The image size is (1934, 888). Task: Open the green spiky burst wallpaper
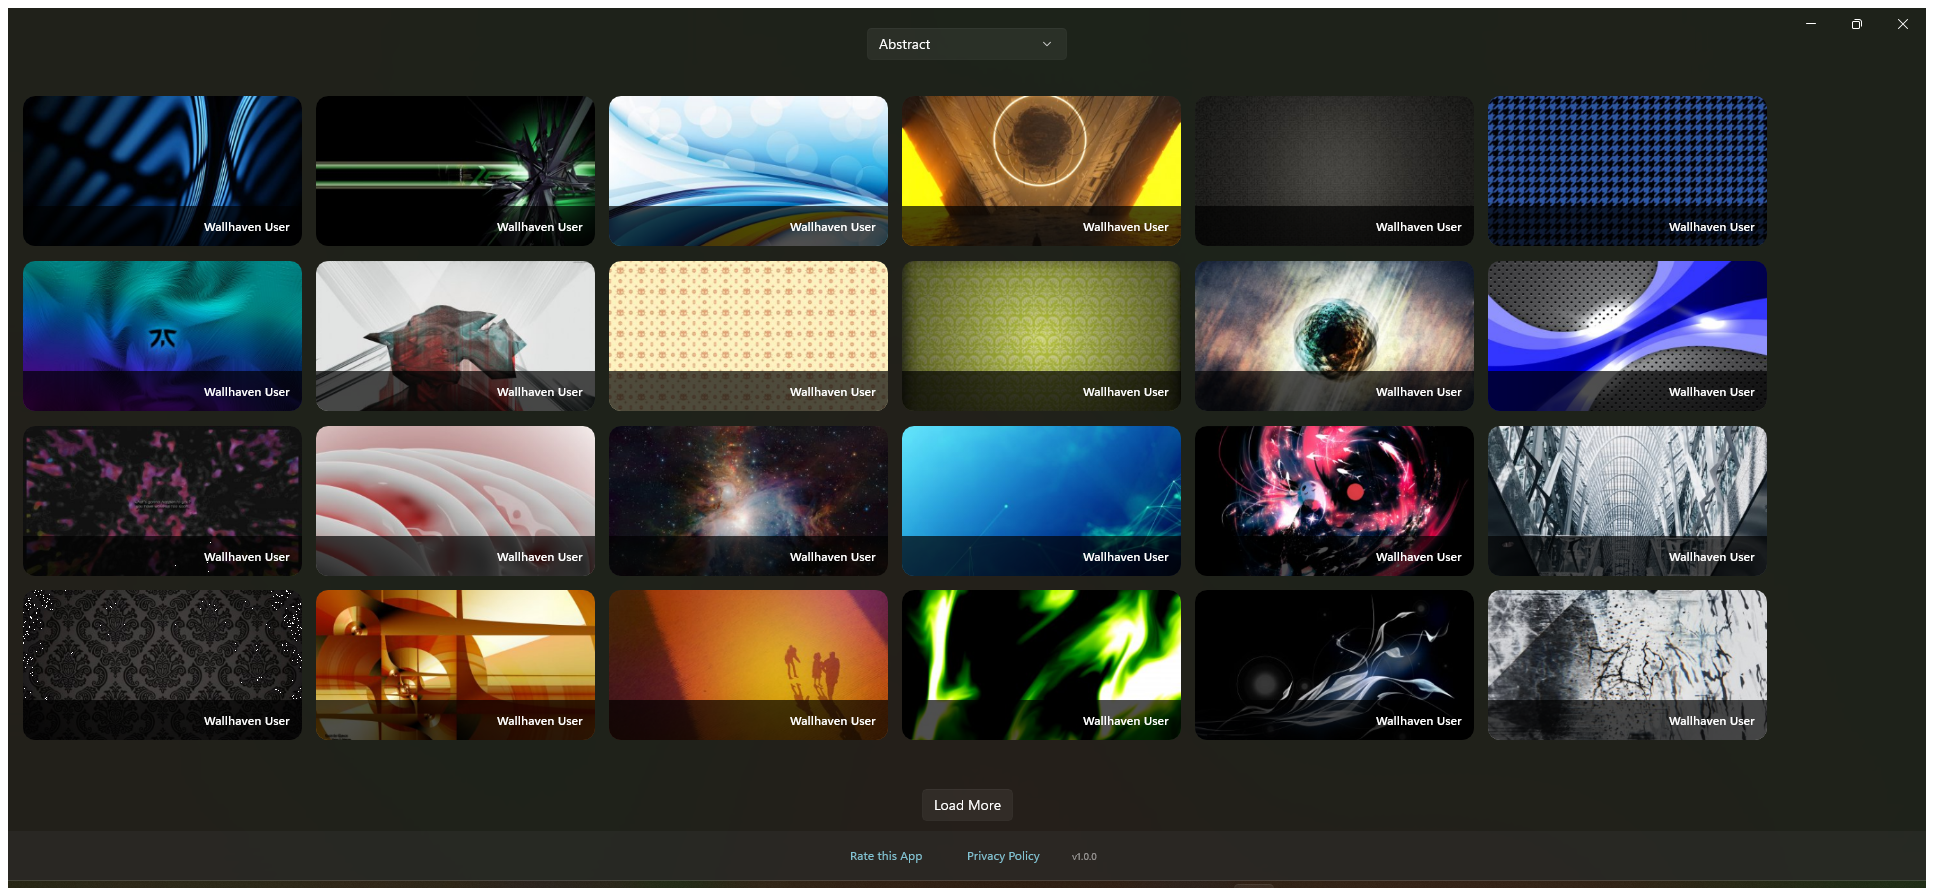point(455,171)
